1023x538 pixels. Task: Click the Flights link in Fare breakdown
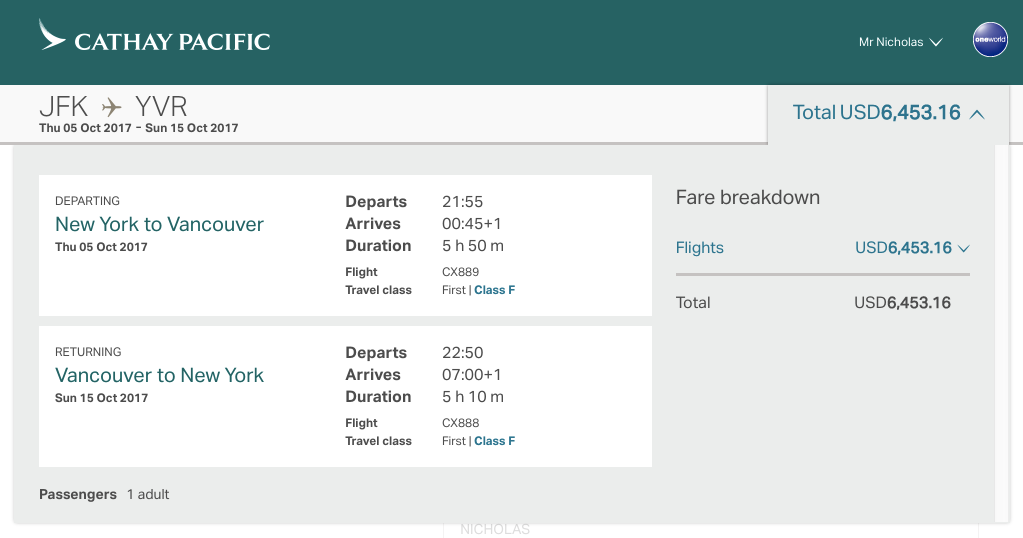pyautogui.click(x=699, y=248)
